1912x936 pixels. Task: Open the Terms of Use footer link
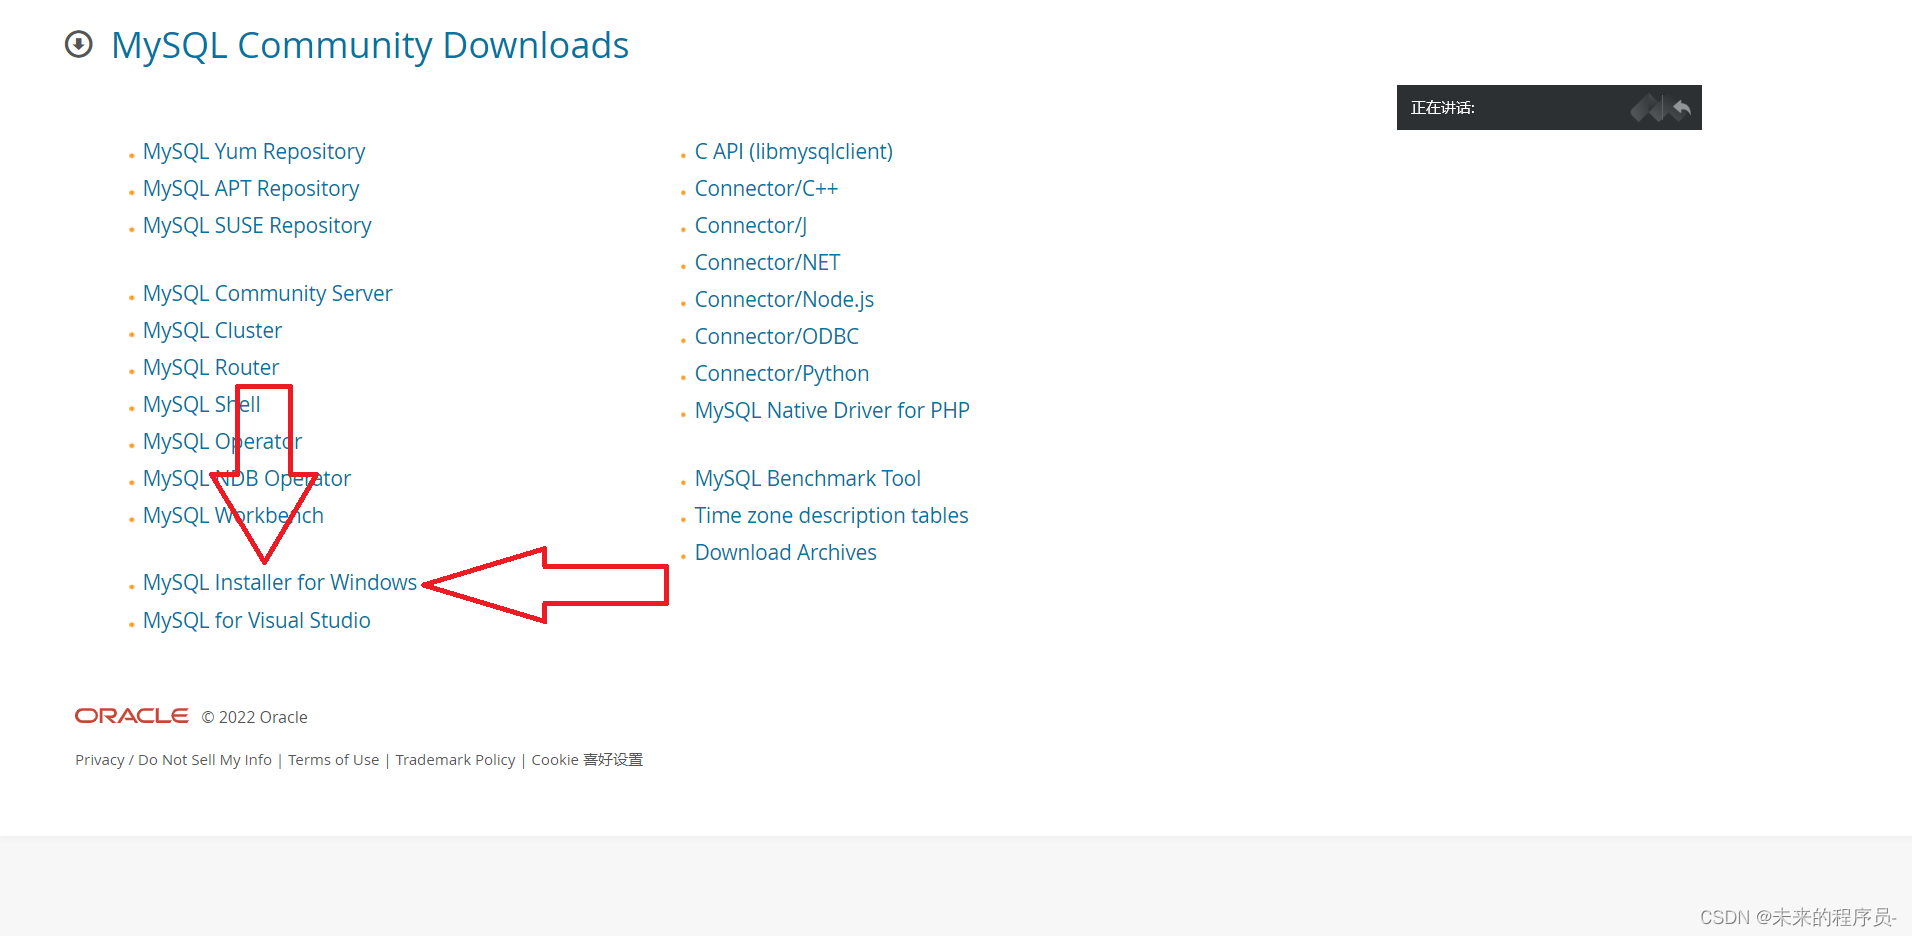coord(334,760)
